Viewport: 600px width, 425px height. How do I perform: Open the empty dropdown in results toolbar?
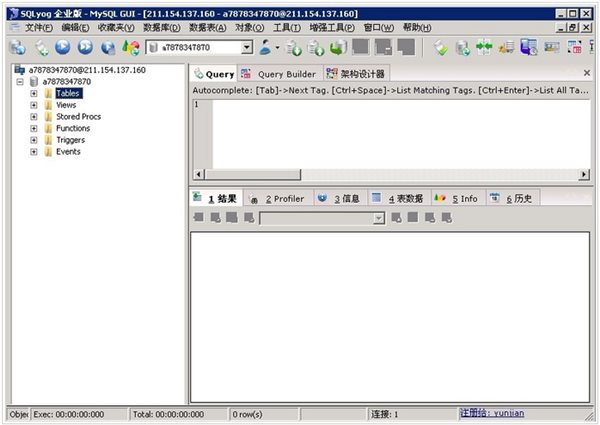coord(322,218)
